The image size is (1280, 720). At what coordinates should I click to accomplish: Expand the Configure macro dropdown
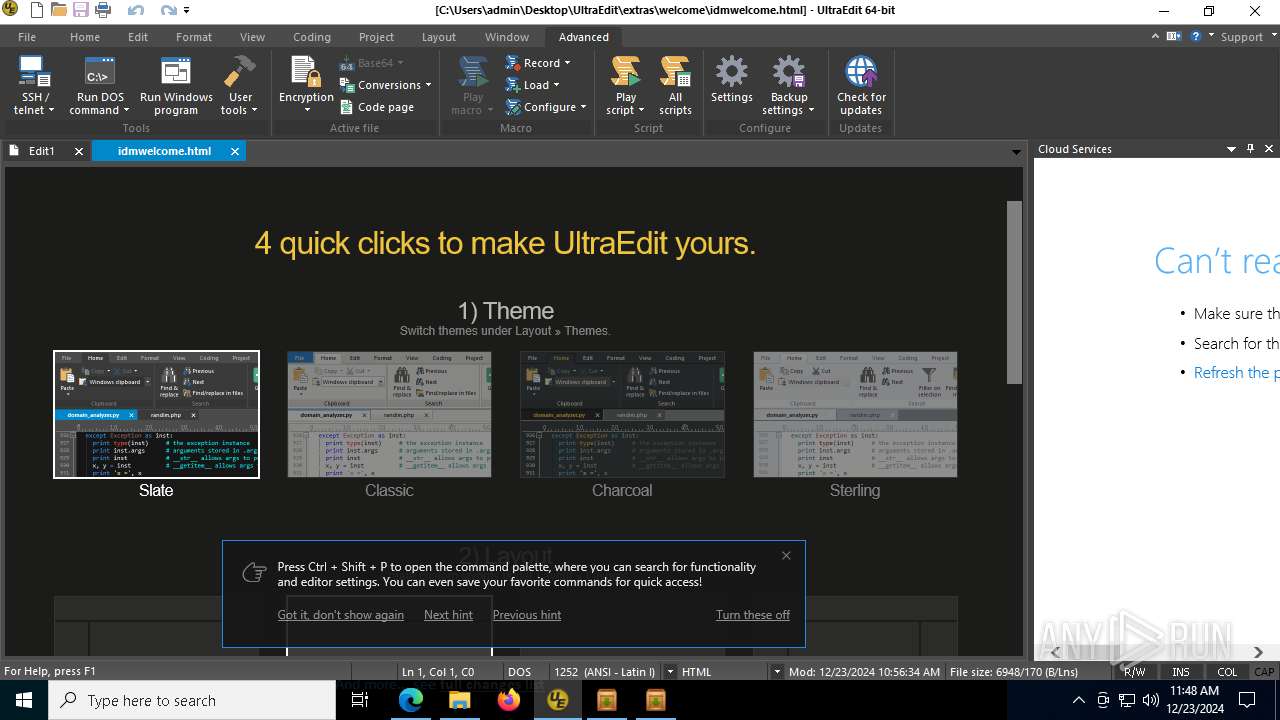(582, 107)
